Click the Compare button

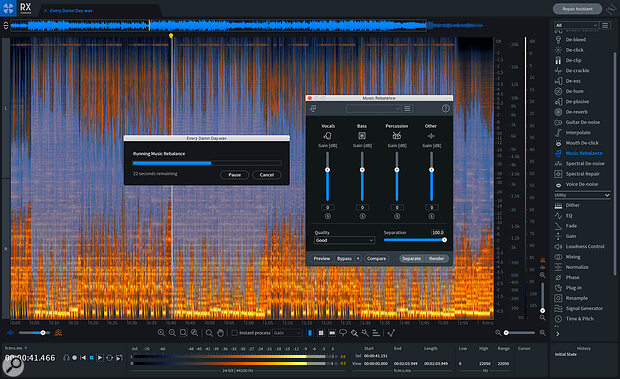[x=376, y=258]
